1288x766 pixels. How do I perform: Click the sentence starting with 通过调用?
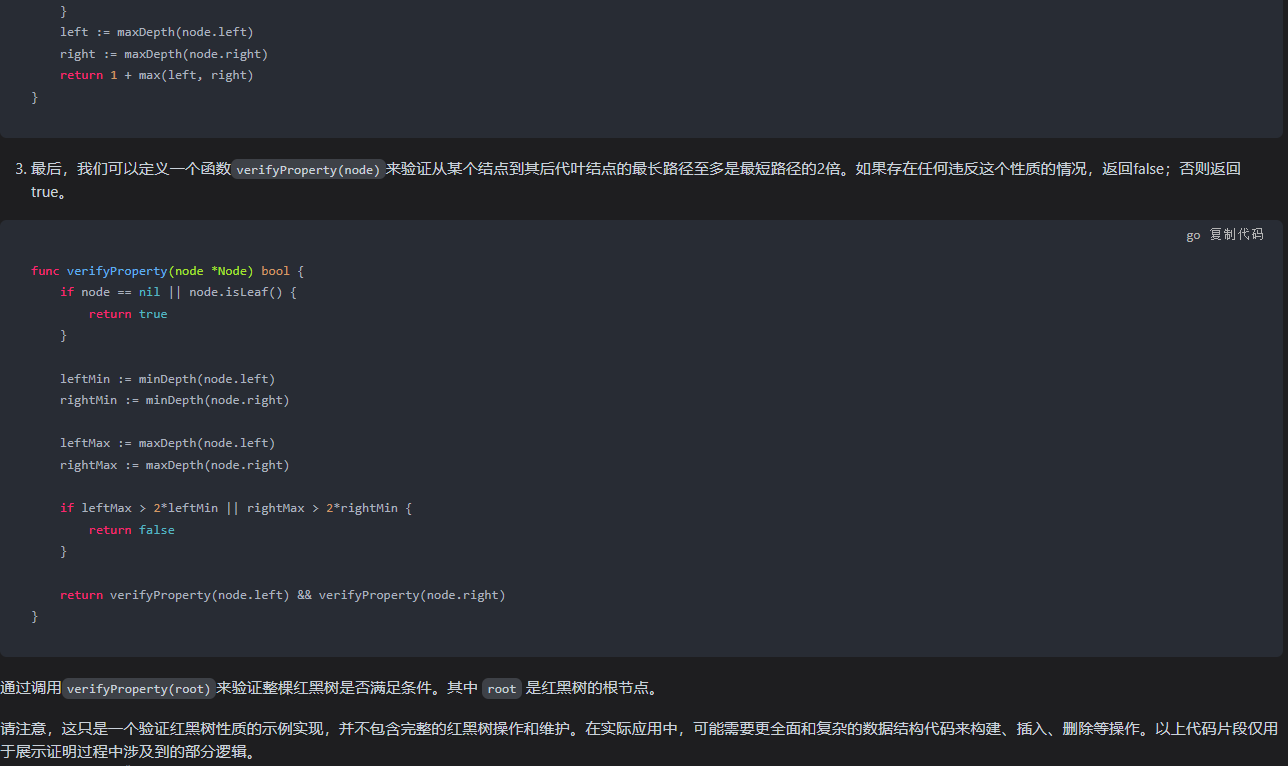(330, 689)
